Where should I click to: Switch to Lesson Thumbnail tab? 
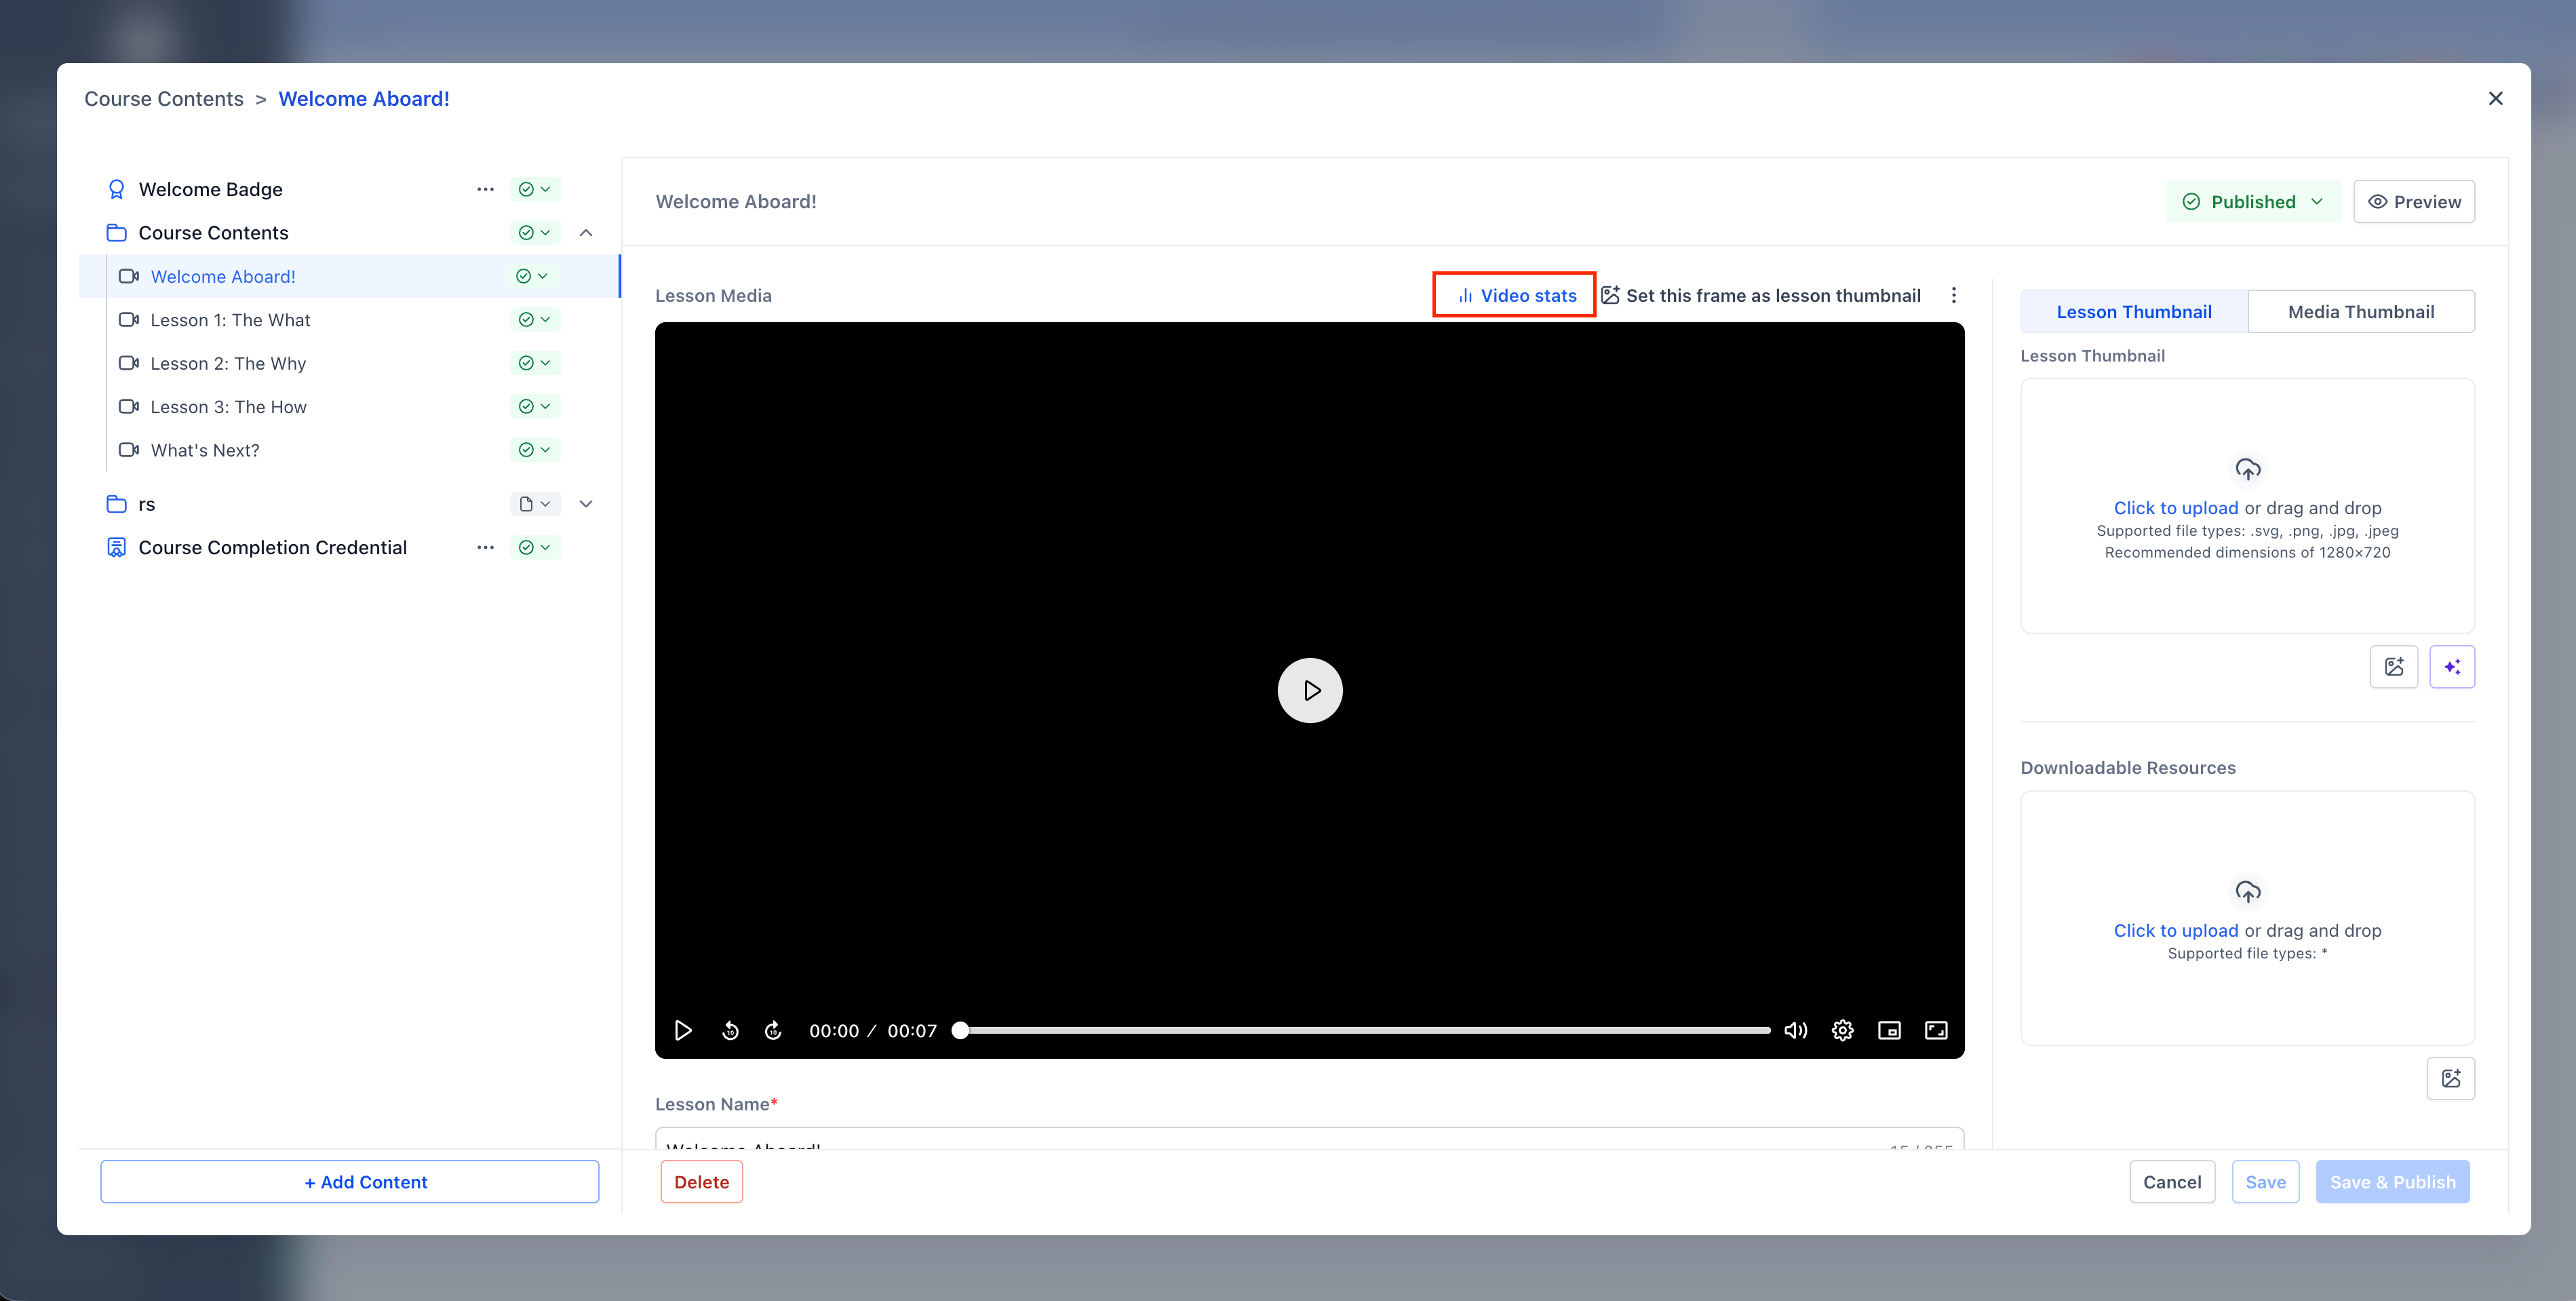pyautogui.click(x=2133, y=312)
